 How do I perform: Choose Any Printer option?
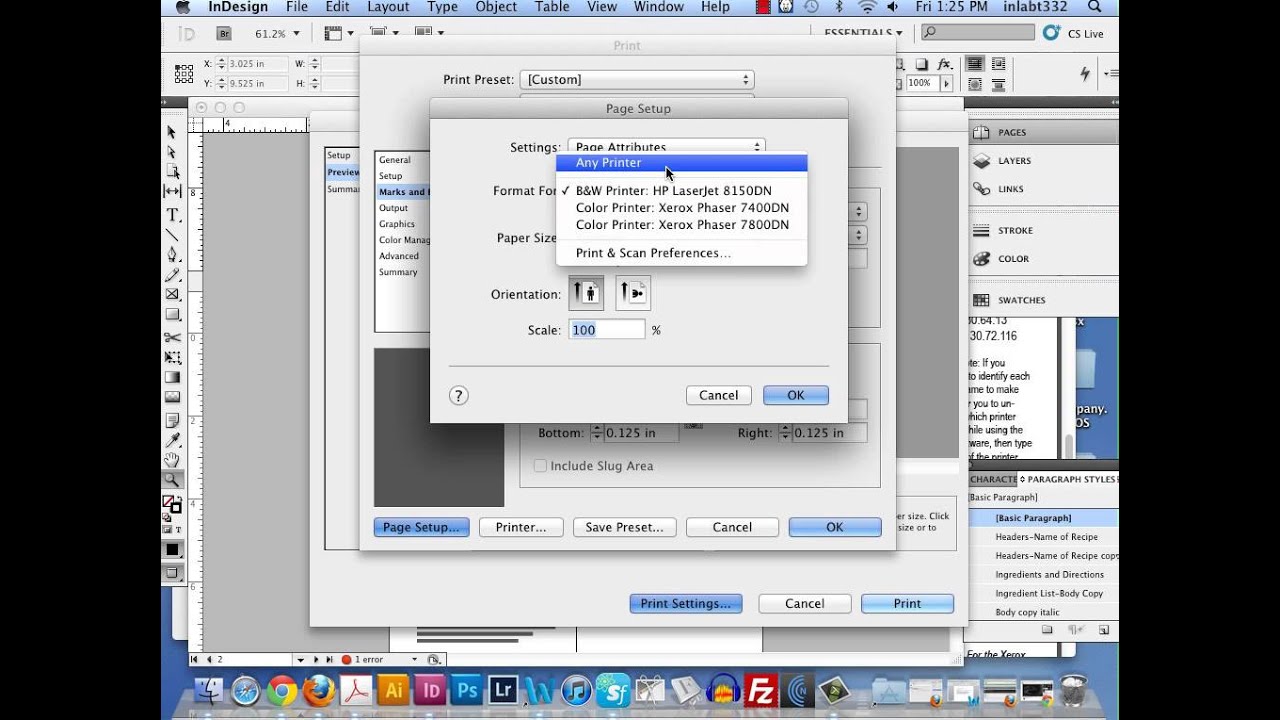tap(681, 162)
